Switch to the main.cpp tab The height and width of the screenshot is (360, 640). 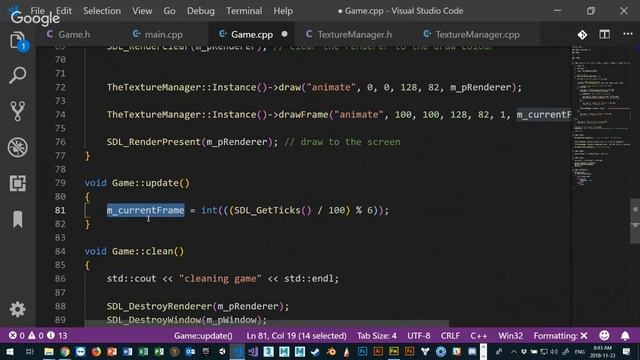163,34
